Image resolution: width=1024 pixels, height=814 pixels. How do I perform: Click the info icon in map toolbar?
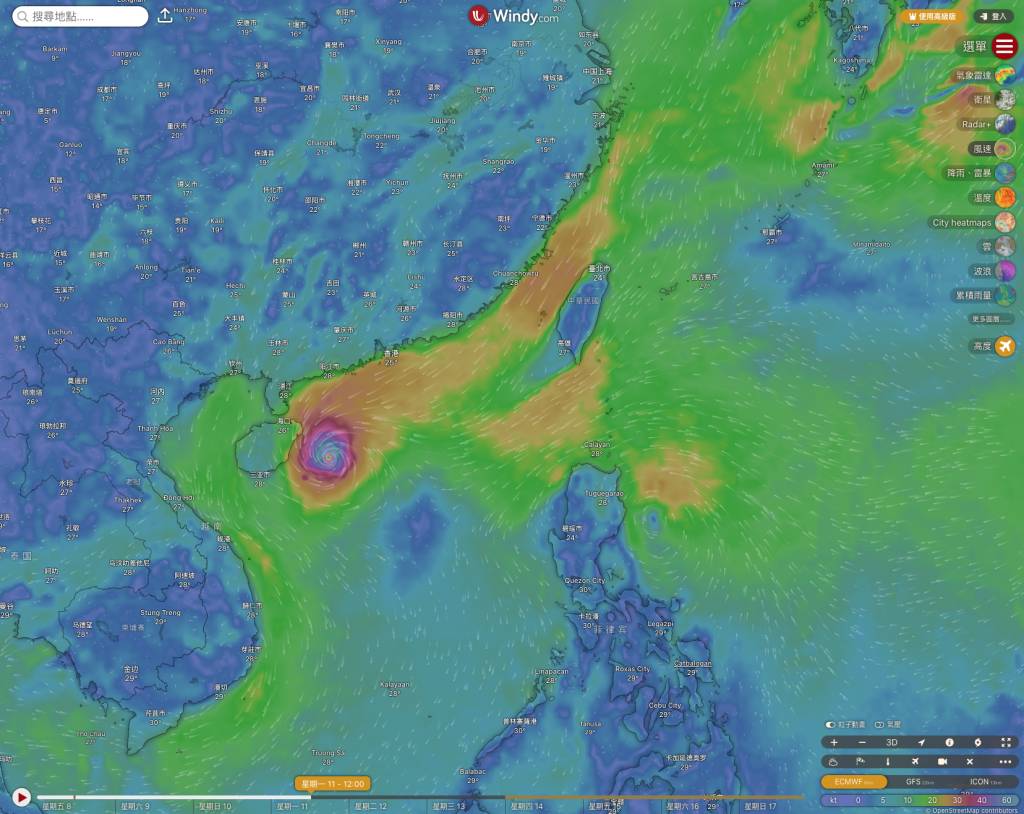coord(949,743)
